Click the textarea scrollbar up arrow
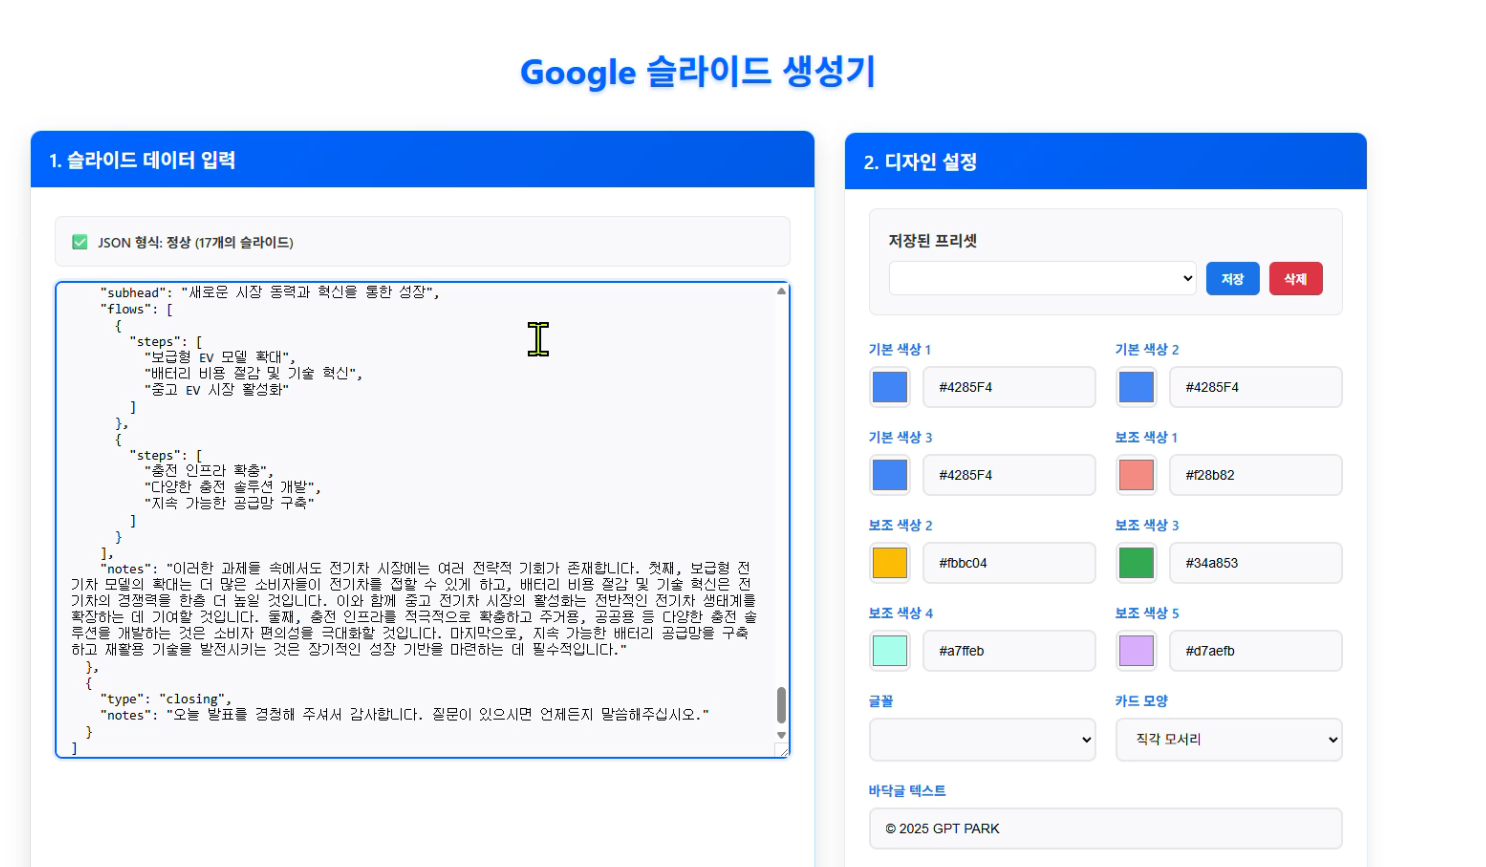 coord(781,291)
